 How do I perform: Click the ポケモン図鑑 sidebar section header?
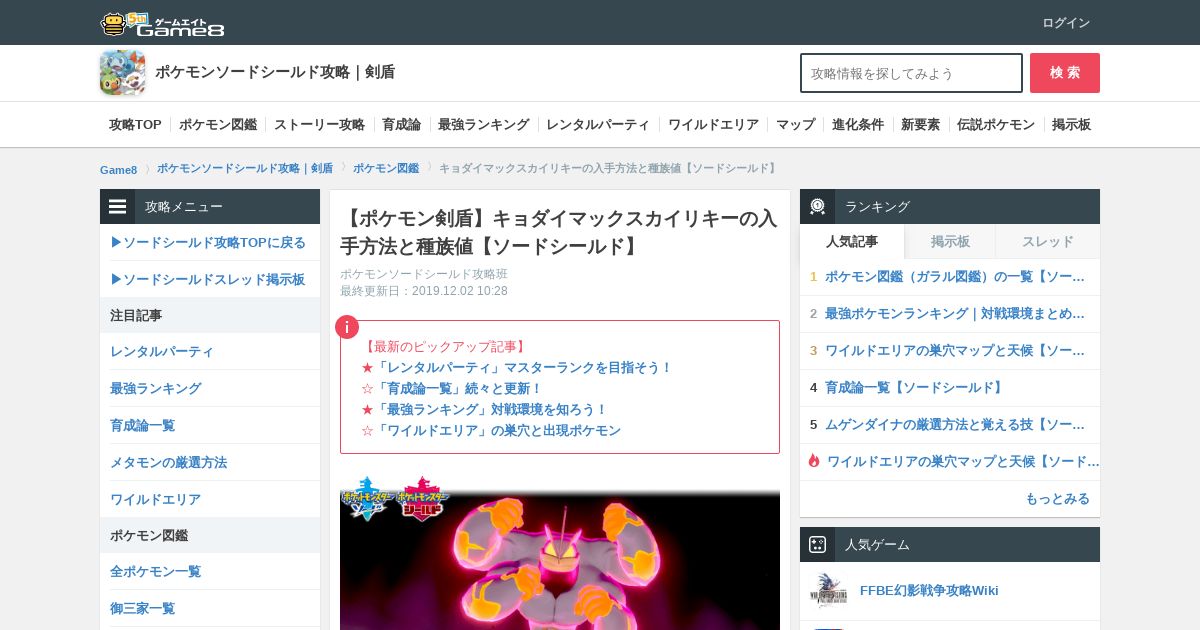tap(210, 535)
